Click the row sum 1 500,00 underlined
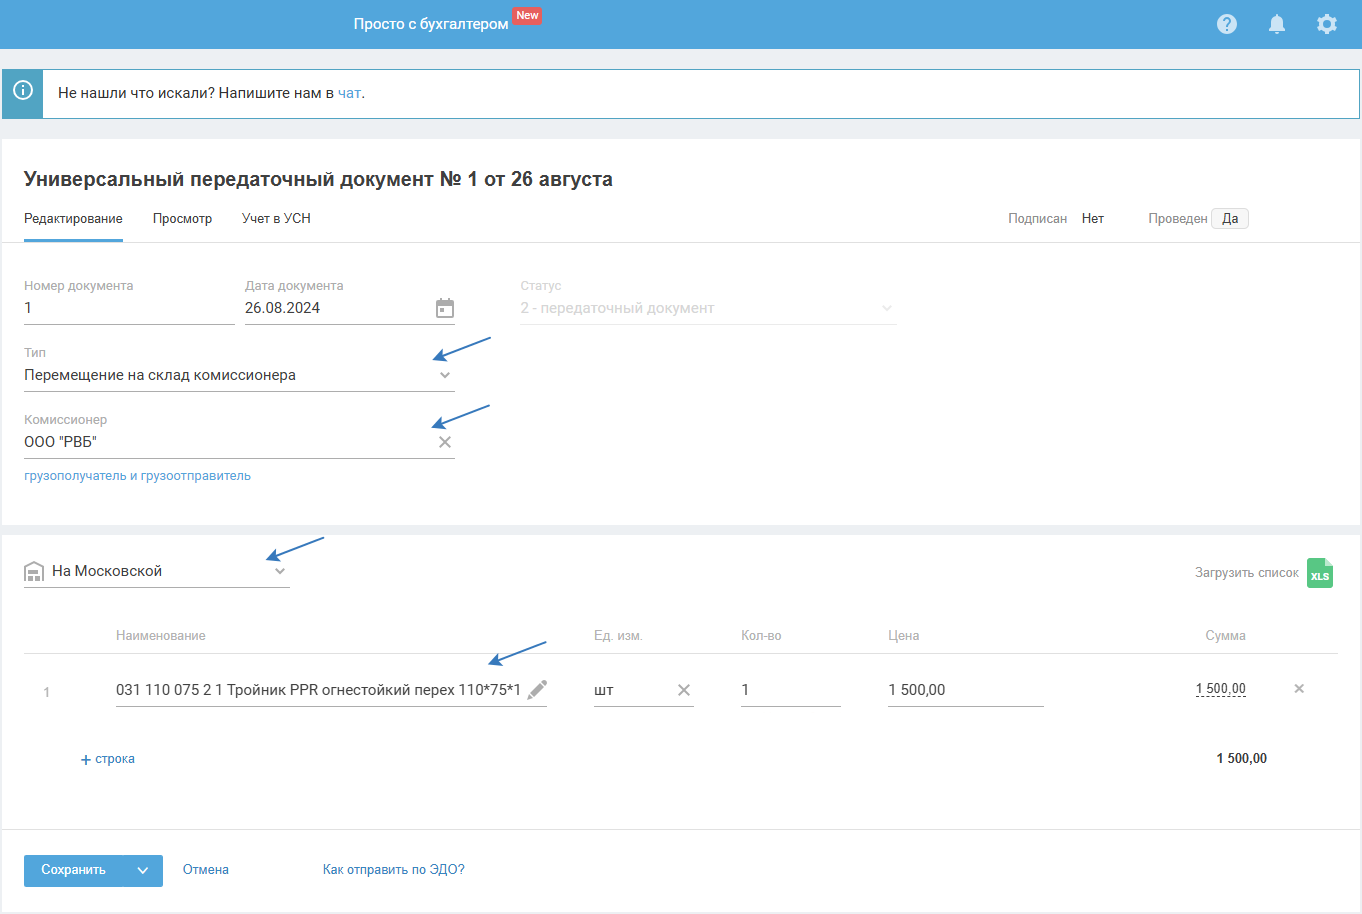 (x=1220, y=689)
